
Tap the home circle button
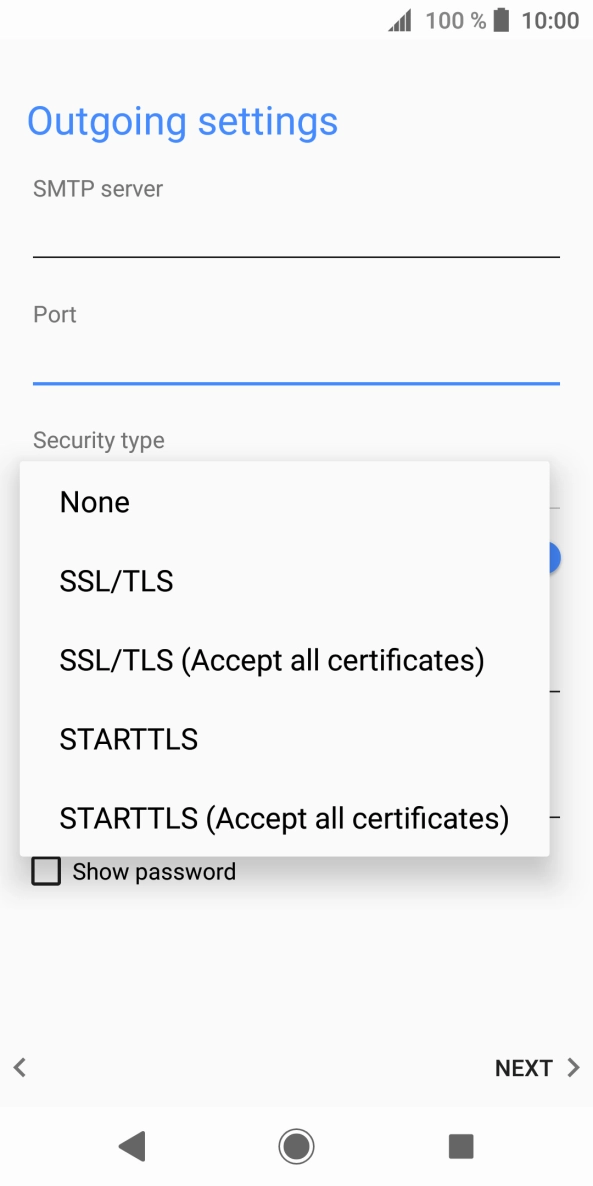[296, 1146]
